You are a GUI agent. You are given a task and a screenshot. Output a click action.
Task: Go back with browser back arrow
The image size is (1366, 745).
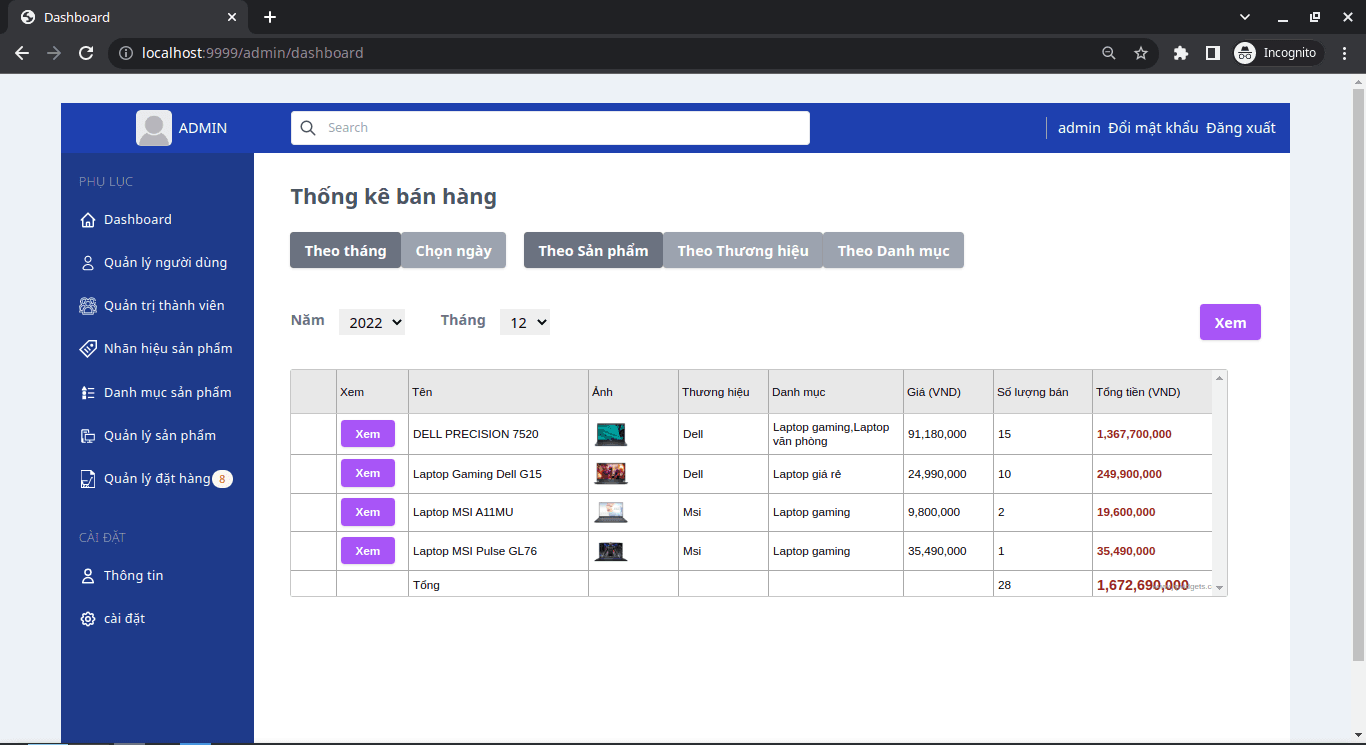pos(22,53)
